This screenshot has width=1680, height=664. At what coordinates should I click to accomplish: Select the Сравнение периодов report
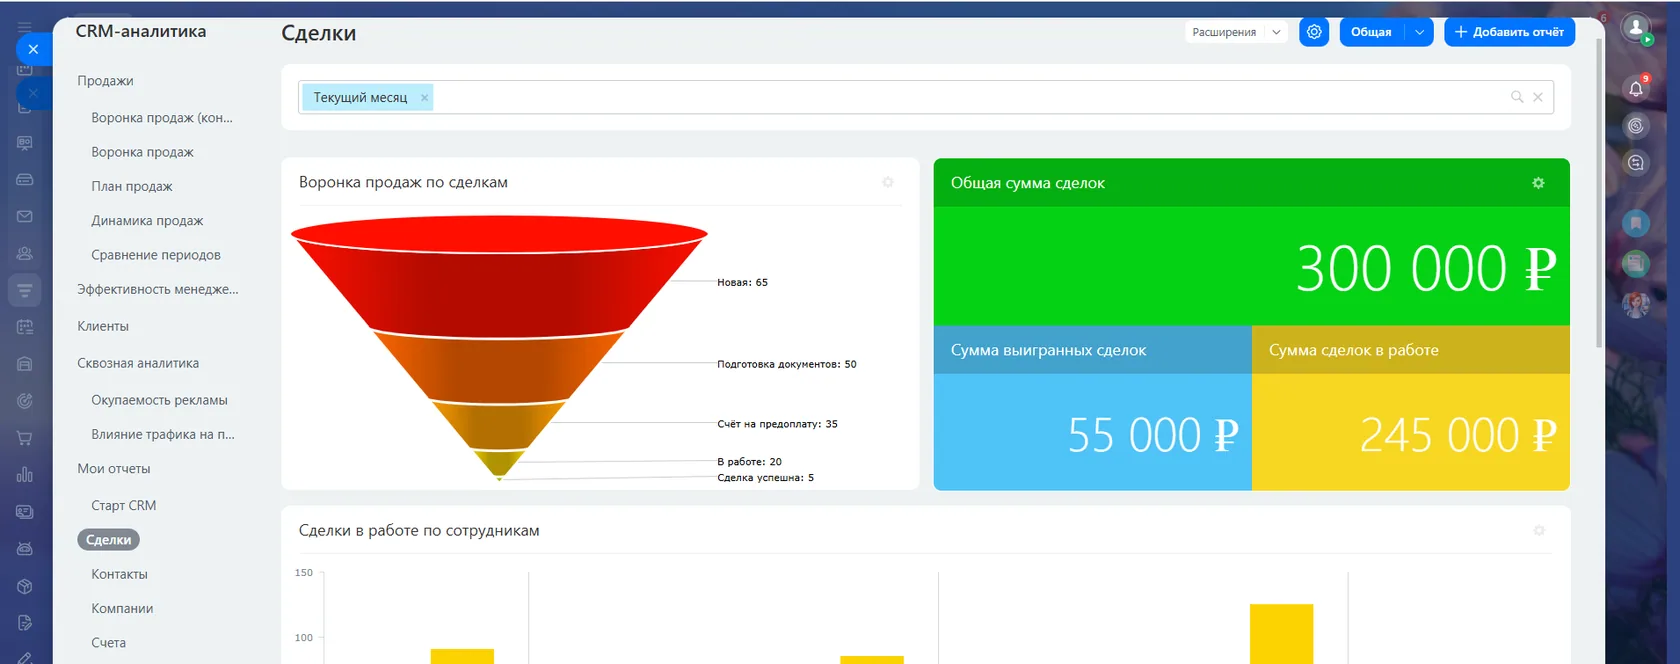pos(156,255)
